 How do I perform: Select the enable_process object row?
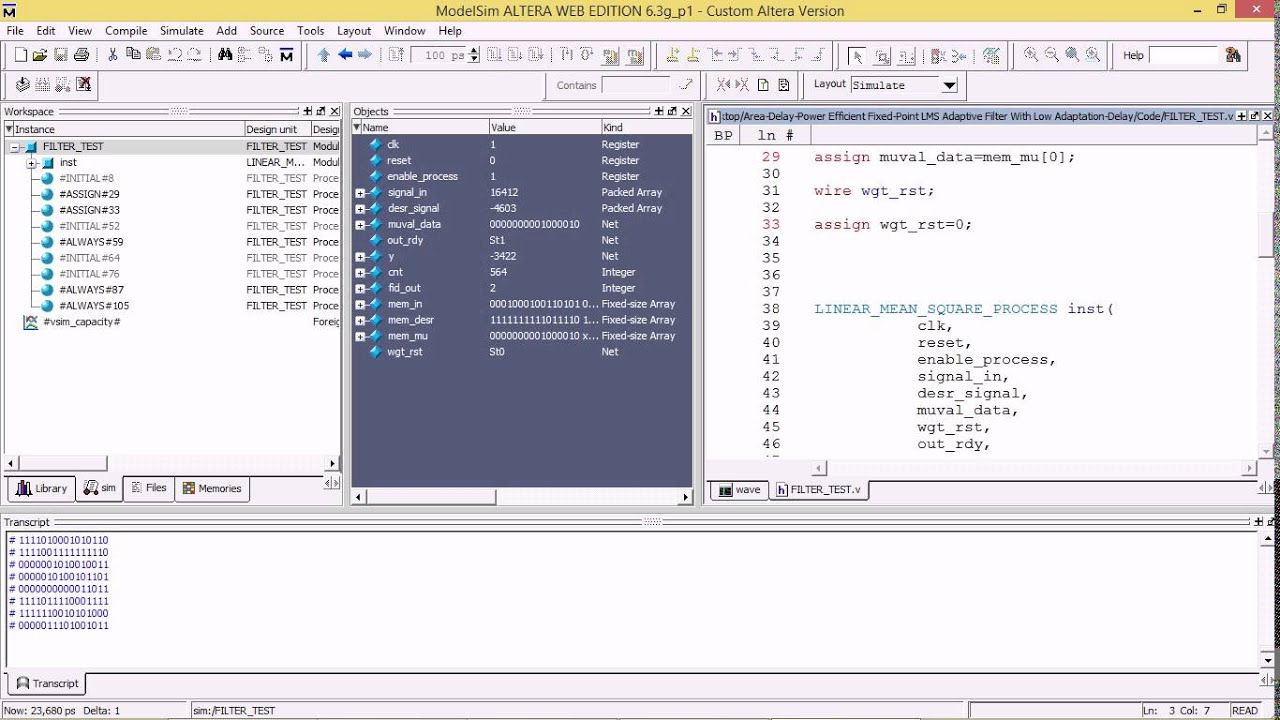point(521,176)
